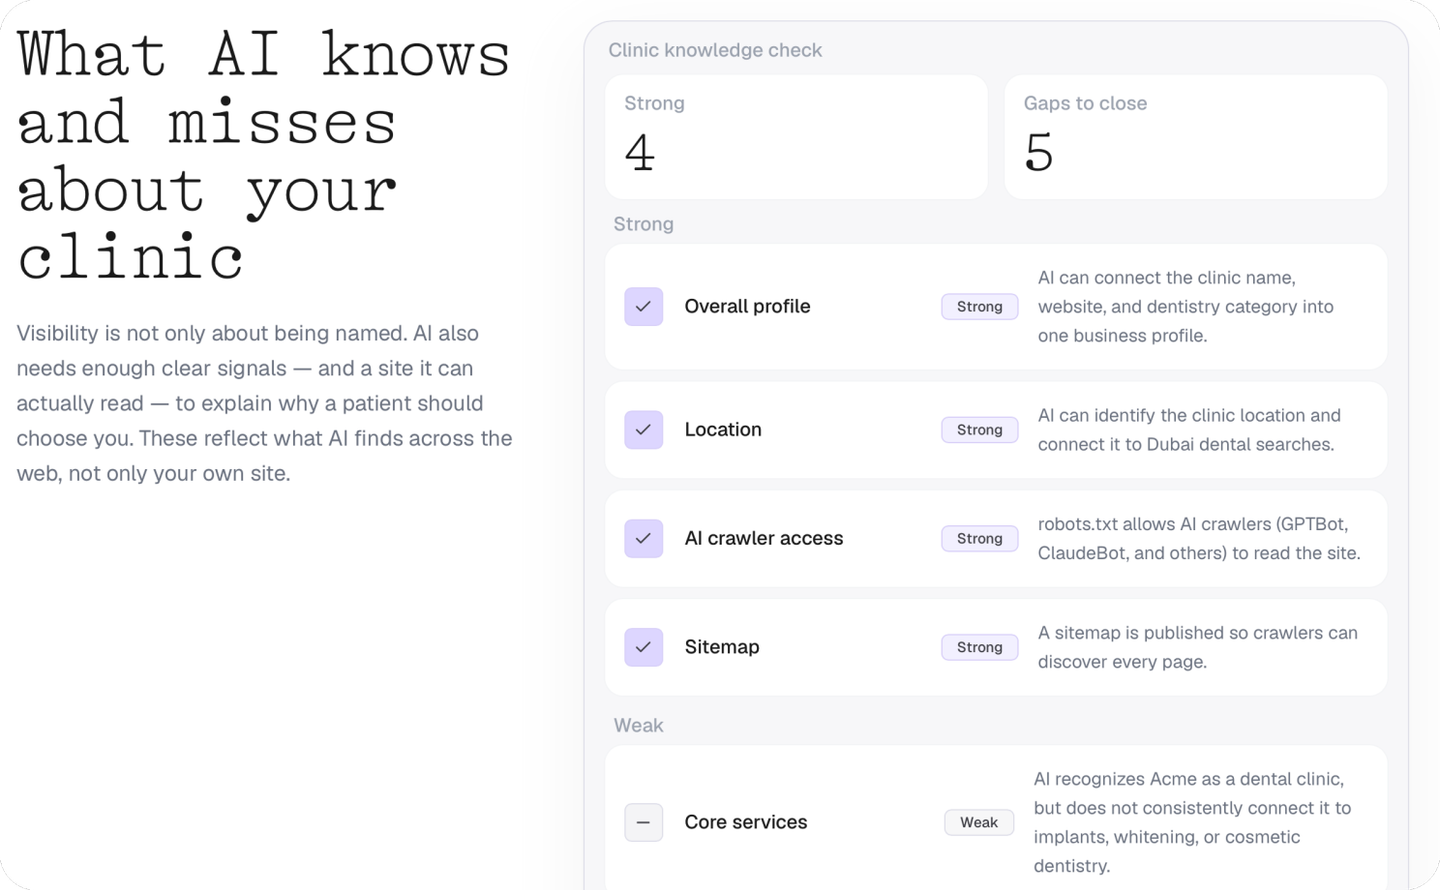Click the Strong badge in AI crawler access row
This screenshot has height=890, width=1440.
point(979,538)
